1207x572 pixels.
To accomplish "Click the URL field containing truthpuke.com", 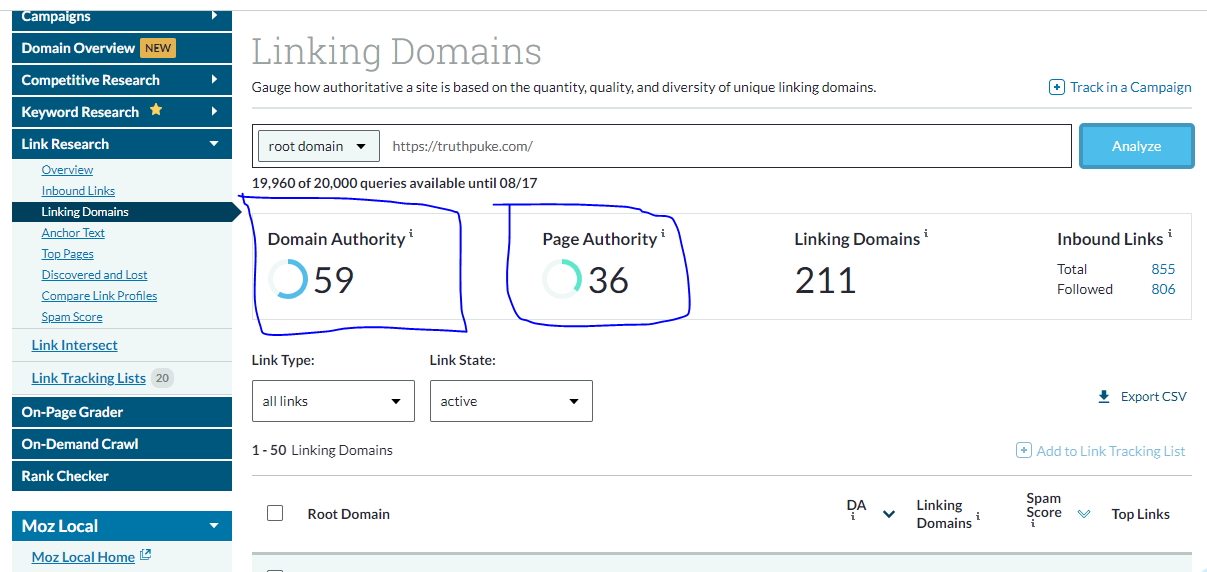I will (726, 146).
